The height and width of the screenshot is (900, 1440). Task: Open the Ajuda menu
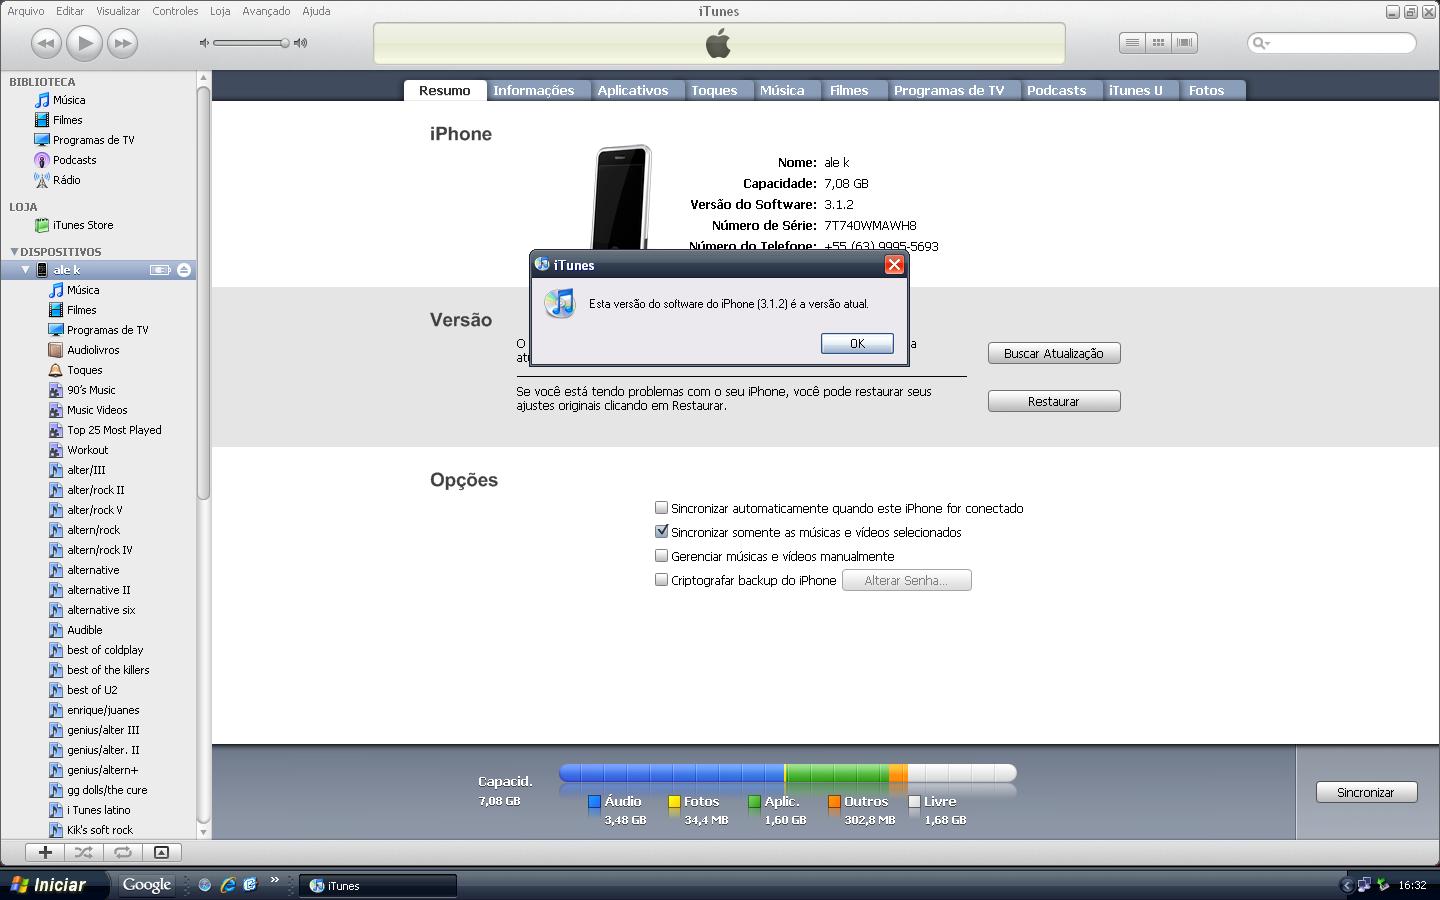tap(316, 11)
